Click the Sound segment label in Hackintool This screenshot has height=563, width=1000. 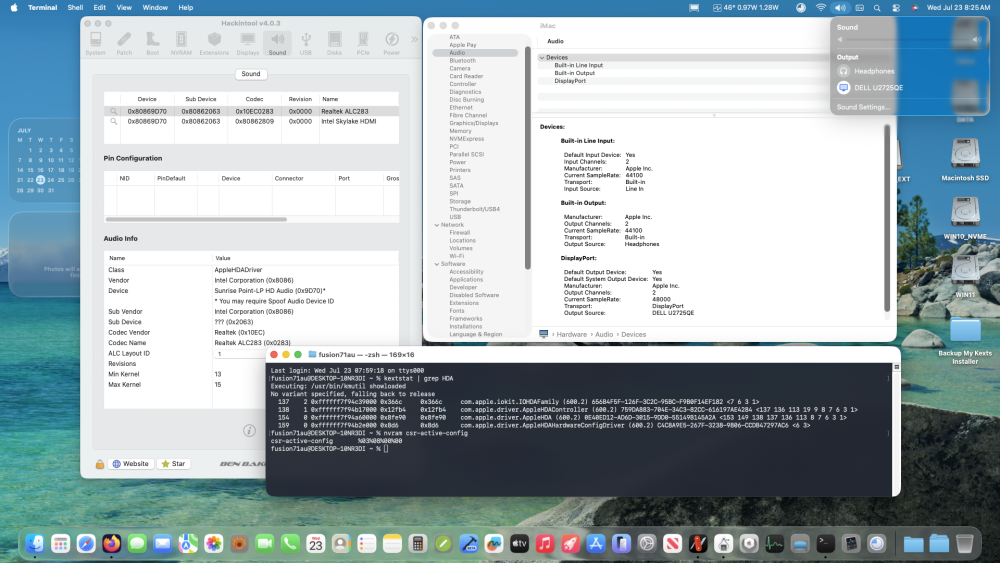[x=251, y=74]
